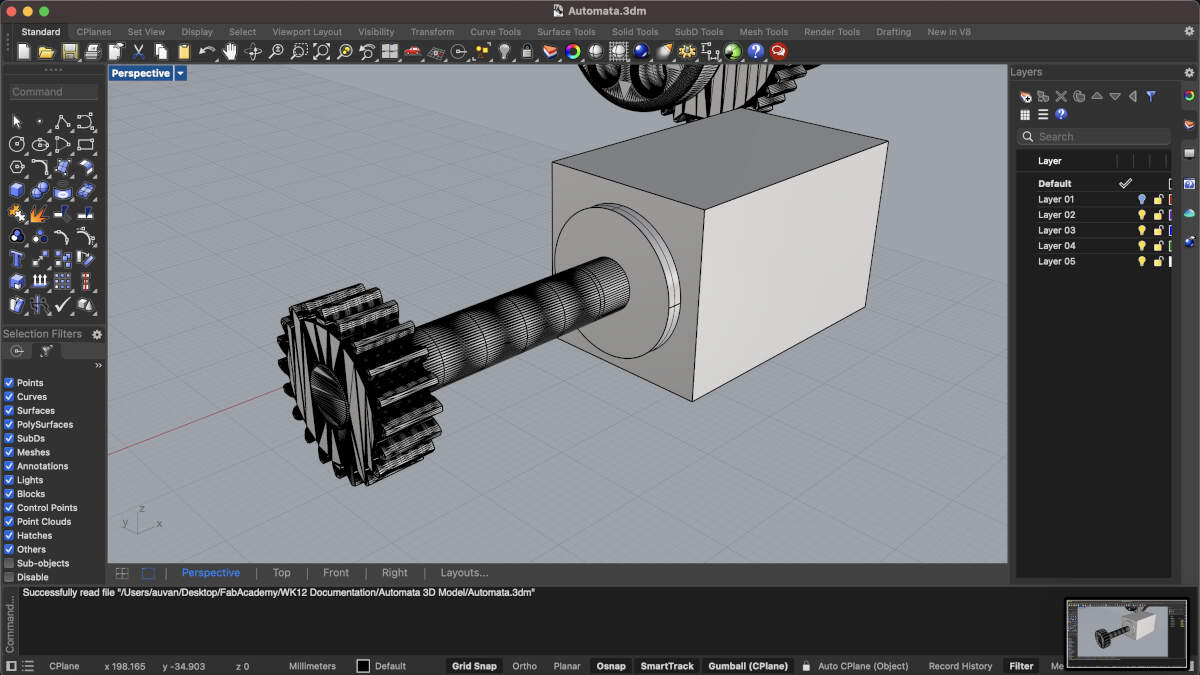The width and height of the screenshot is (1200, 675).
Task: Select the Polyline tool
Action: (x=63, y=121)
